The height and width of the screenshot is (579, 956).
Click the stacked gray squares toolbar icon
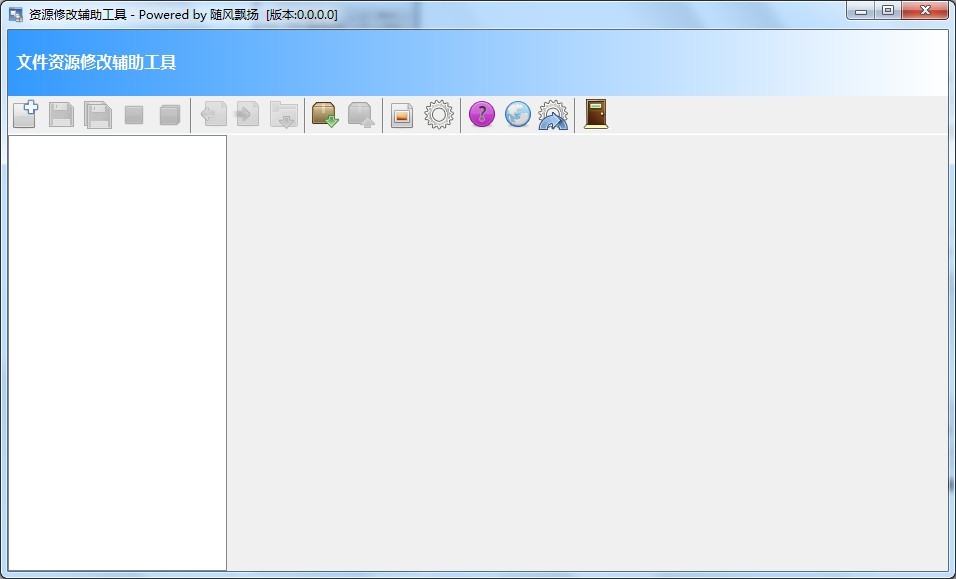pyautogui.click(x=169, y=115)
